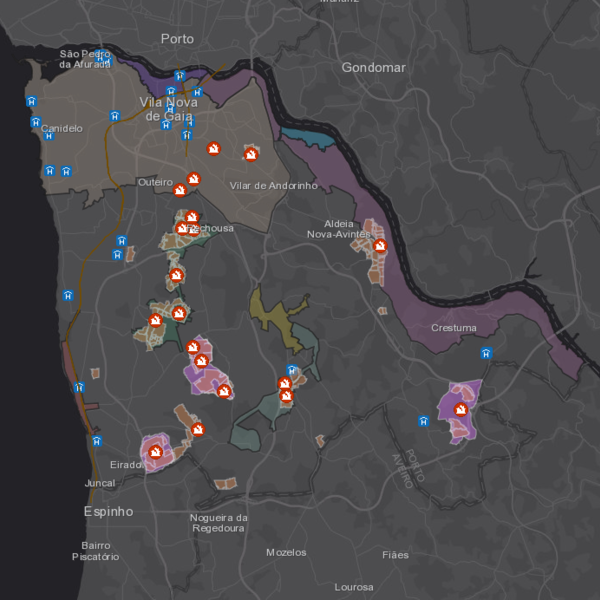
Task: Select the Mozelos label
Action: click(286, 553)
